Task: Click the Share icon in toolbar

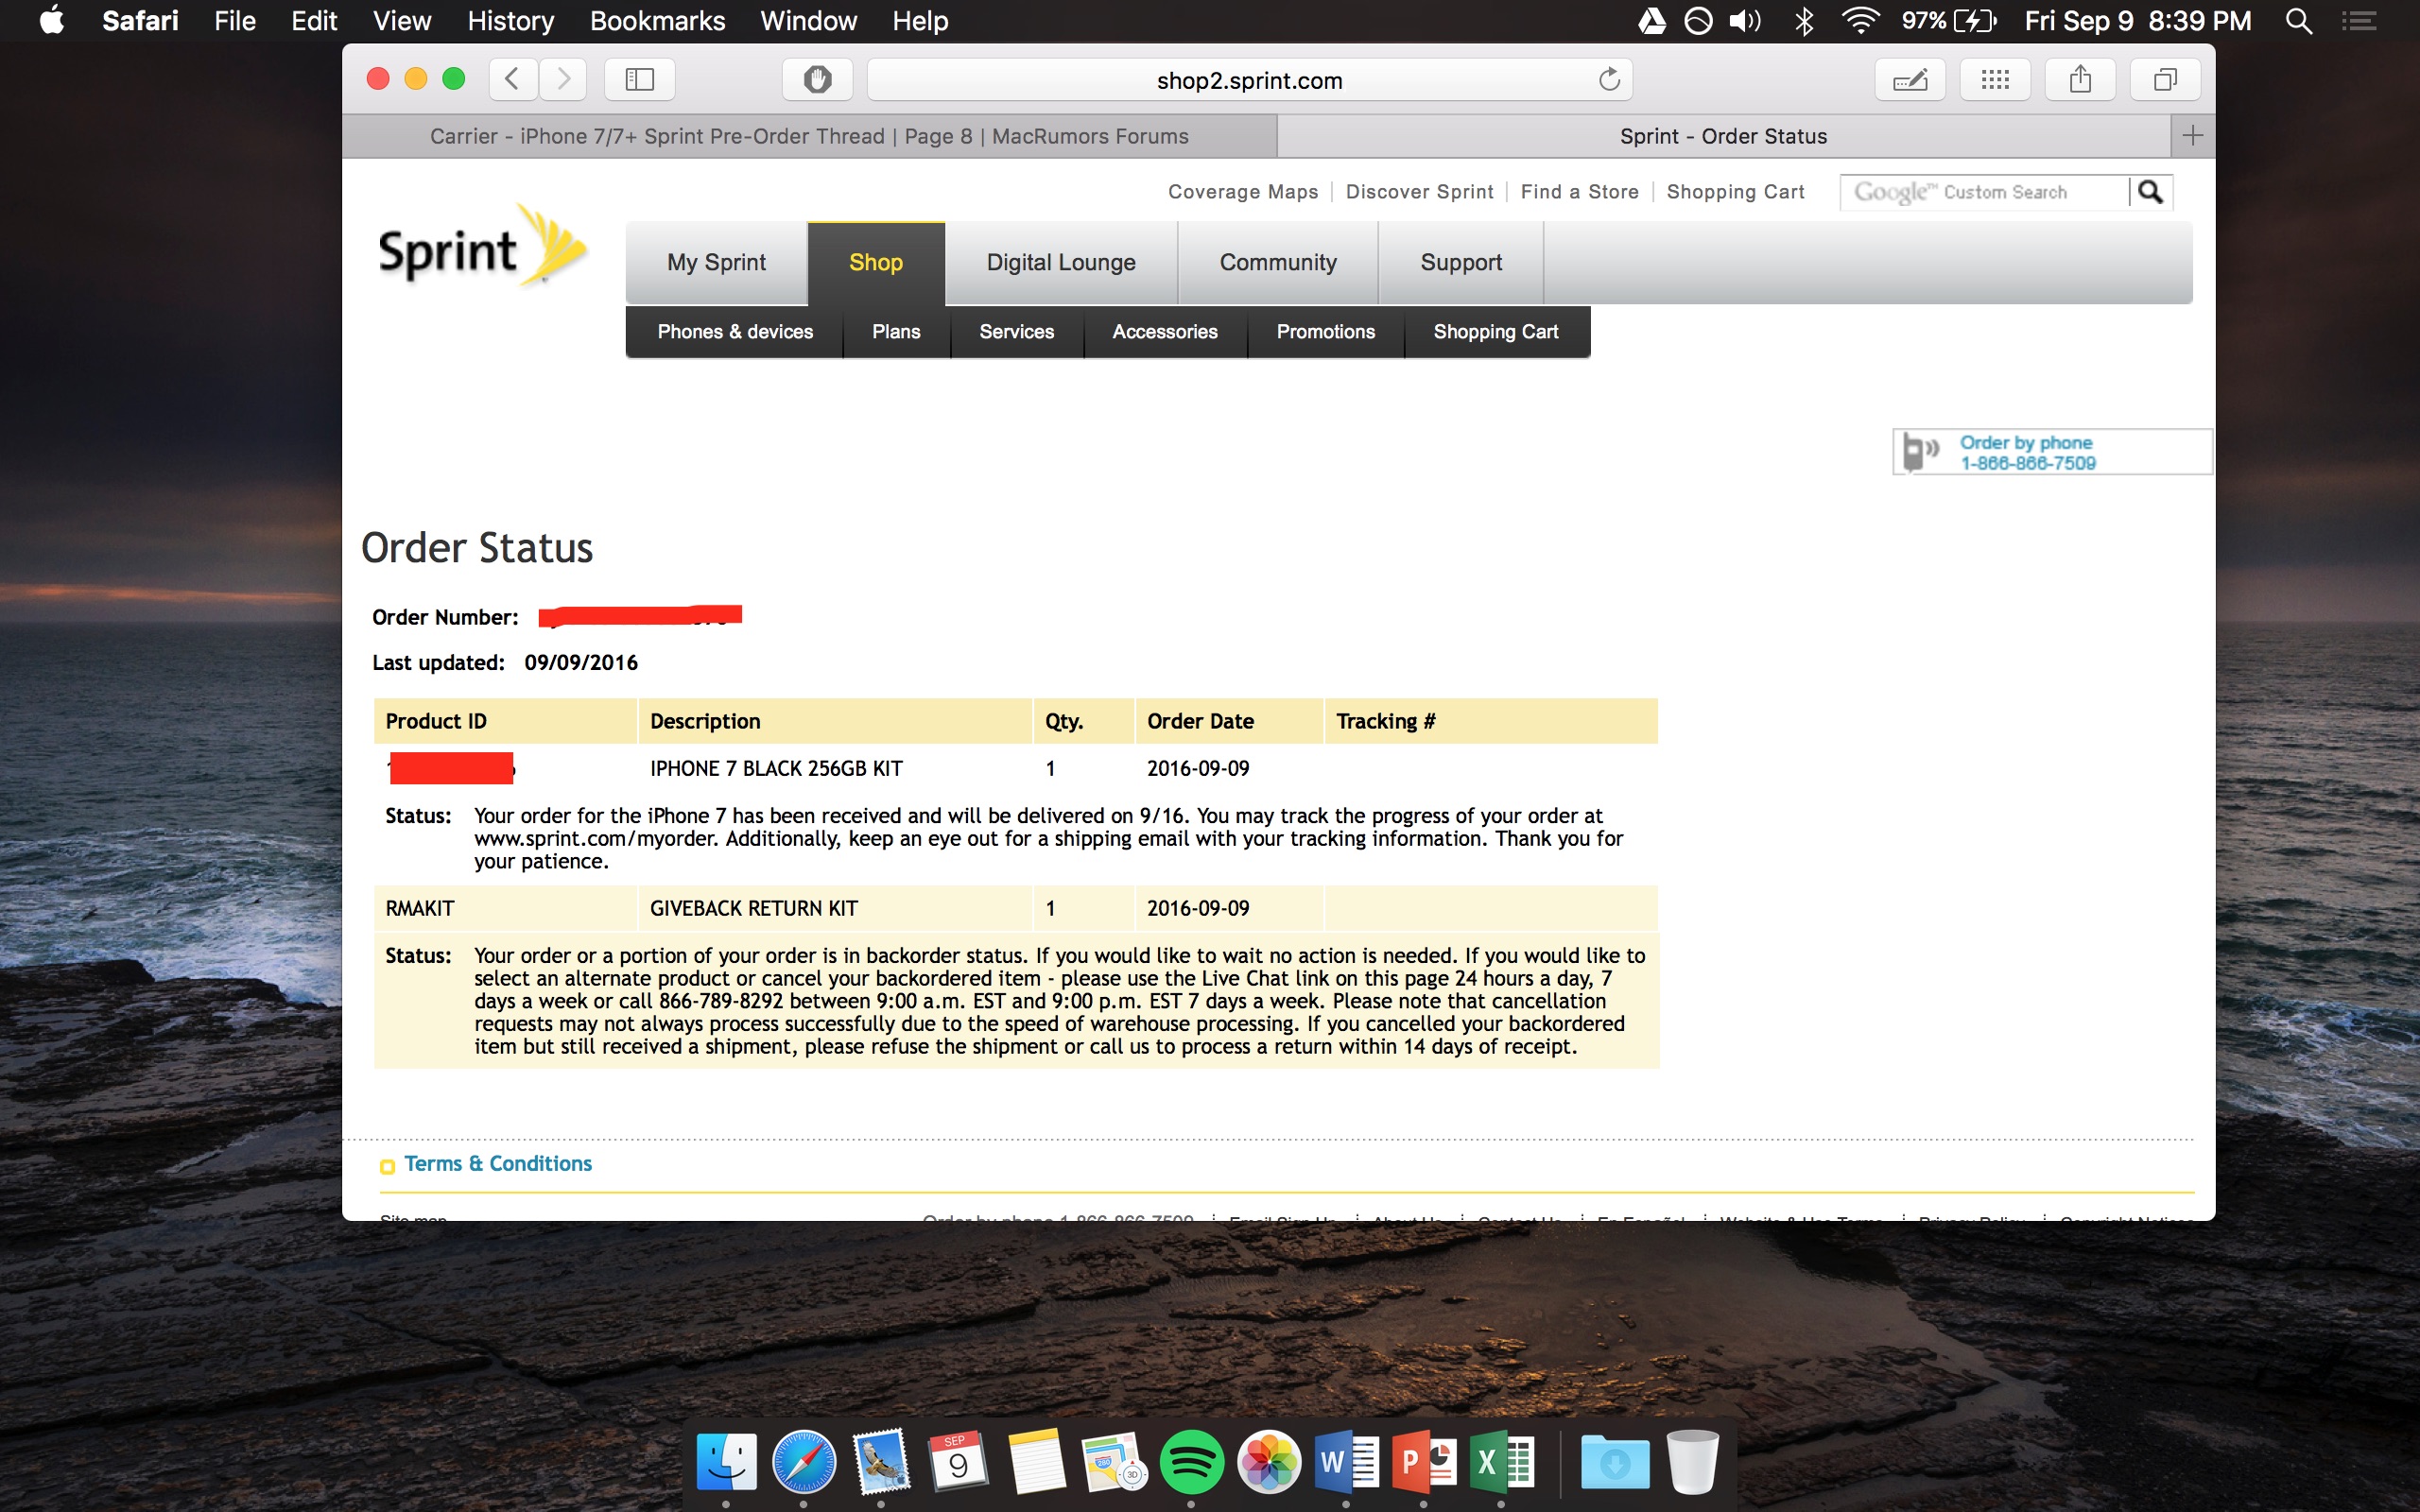Action: [x=2080, y=79]
